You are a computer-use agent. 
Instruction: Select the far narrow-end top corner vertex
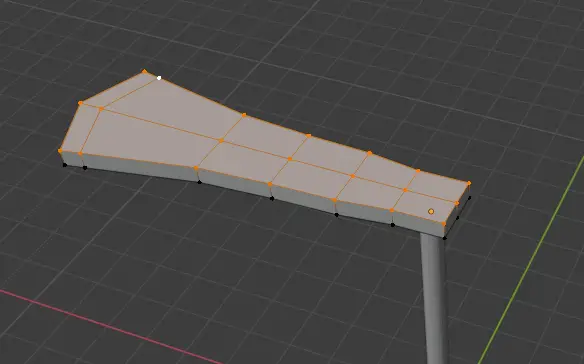click(x=469, y=183)
